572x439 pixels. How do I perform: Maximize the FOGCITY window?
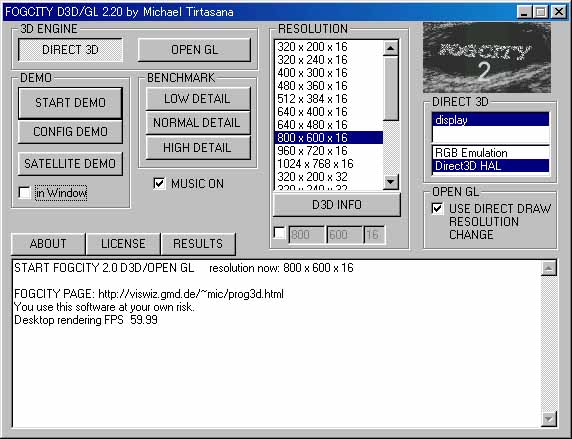tap(540, 12)
